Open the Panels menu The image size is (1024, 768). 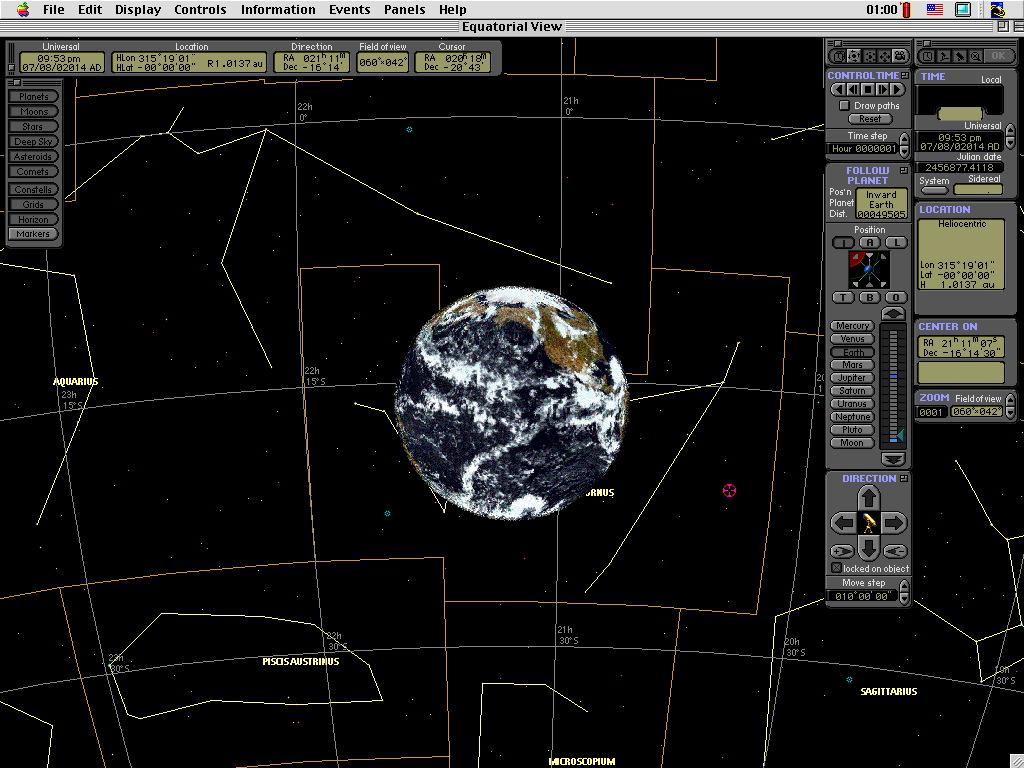click(x=404, y=10)
